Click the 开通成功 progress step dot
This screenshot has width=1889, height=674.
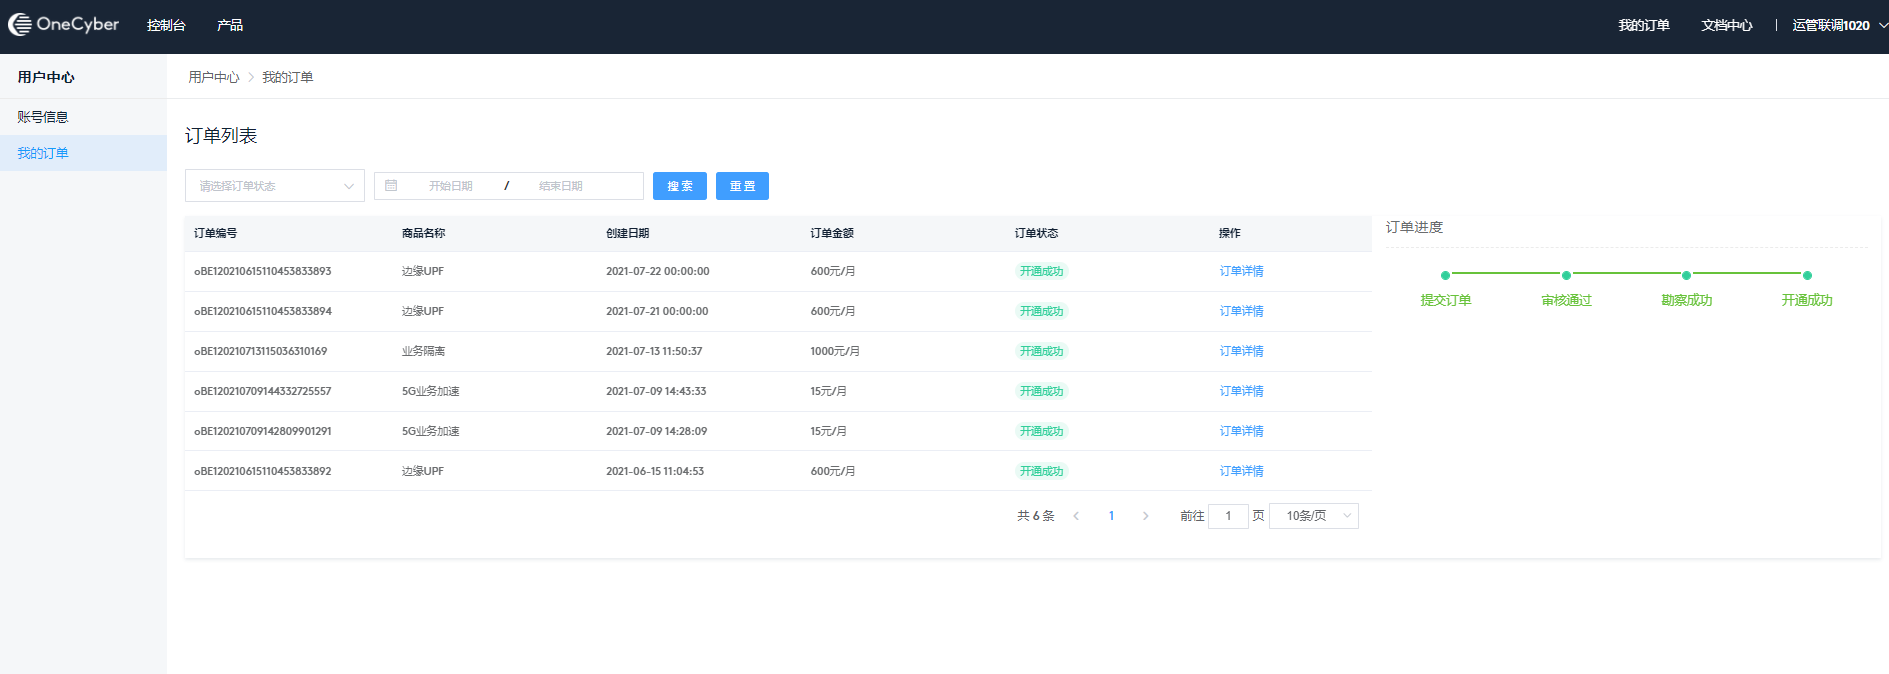[1807, 275]
